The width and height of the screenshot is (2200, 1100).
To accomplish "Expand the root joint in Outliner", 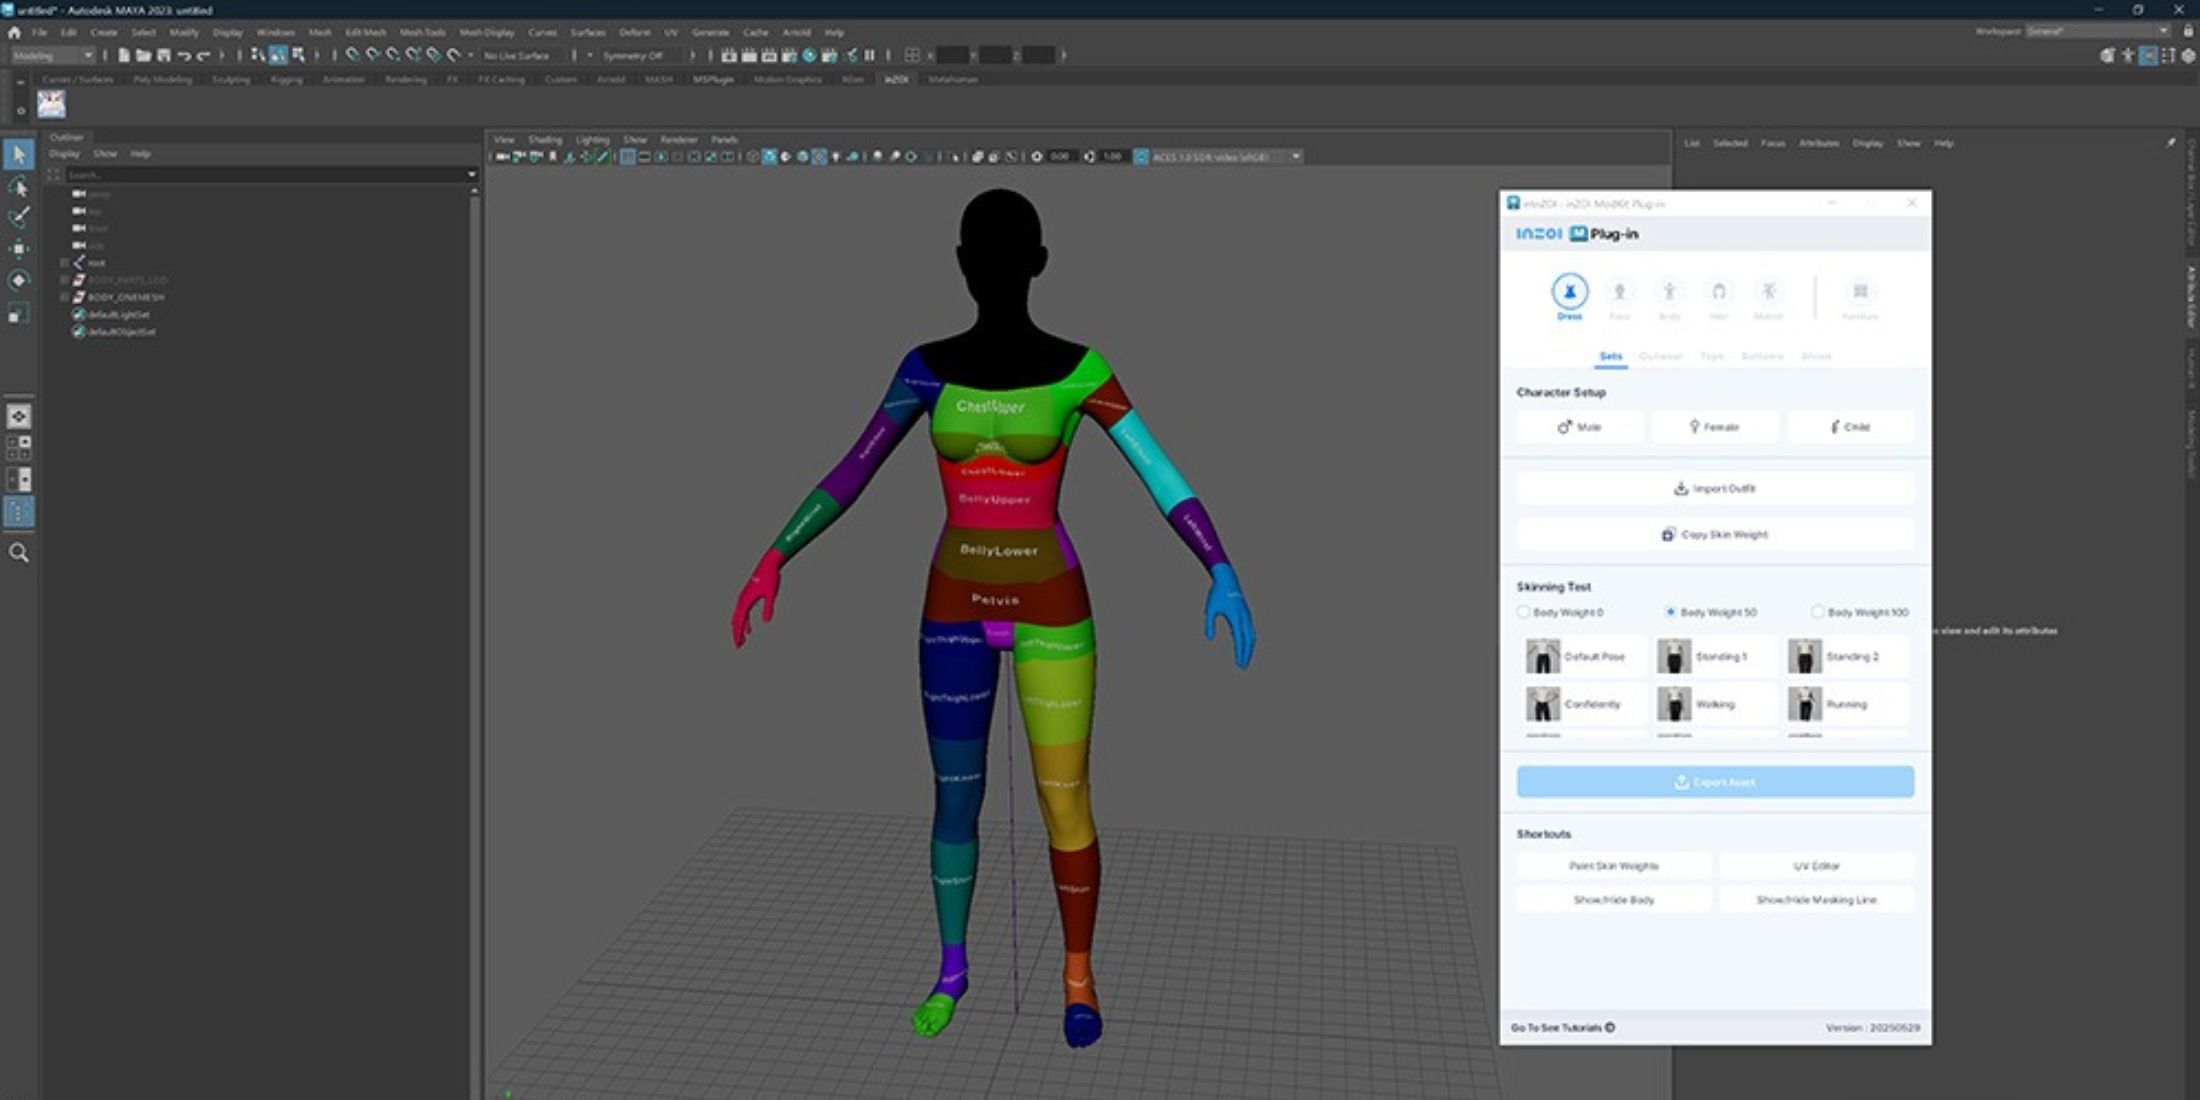I will (65, 262).
